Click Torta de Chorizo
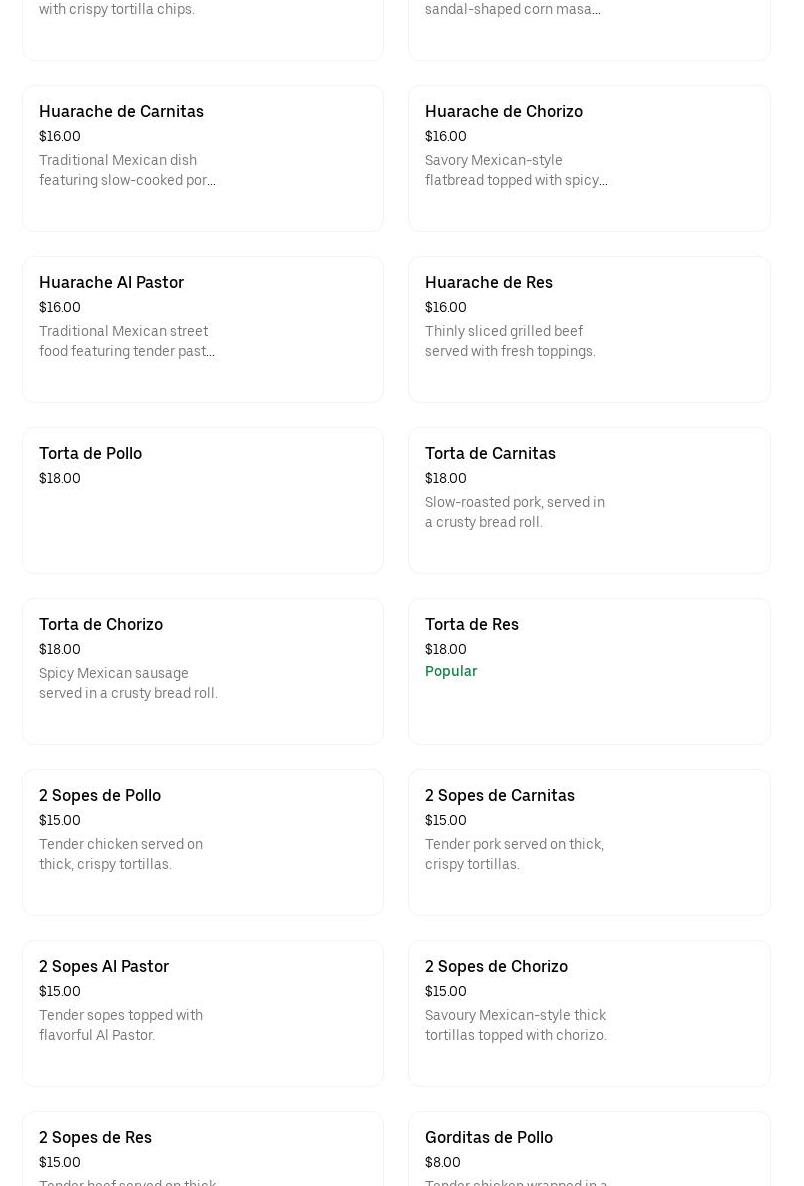Image resolution: width=804 pixels, height=1186 pixels. tap(202, 671)
